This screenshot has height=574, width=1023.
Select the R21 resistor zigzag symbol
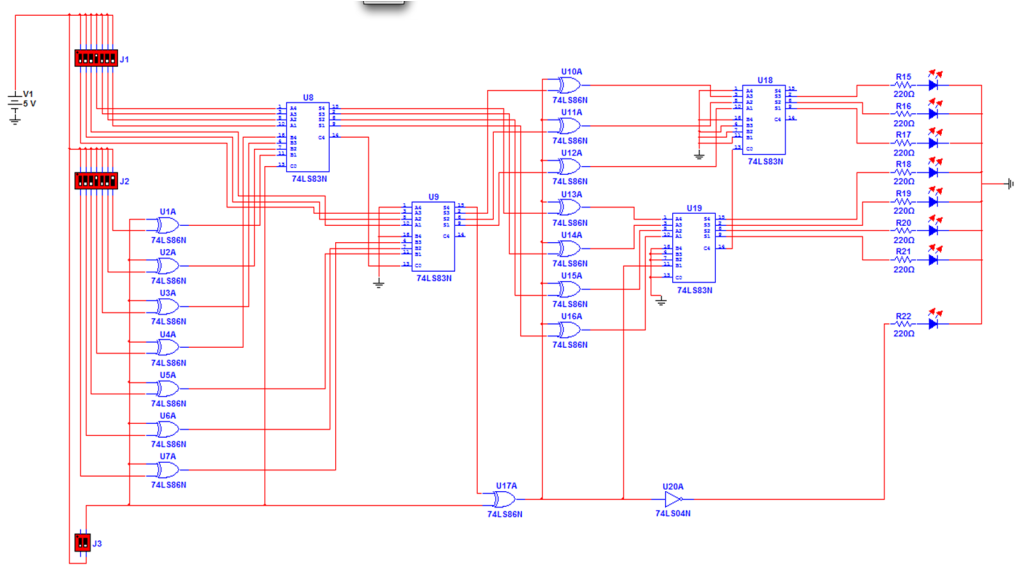pyautogui.click(x=903, y=260)
